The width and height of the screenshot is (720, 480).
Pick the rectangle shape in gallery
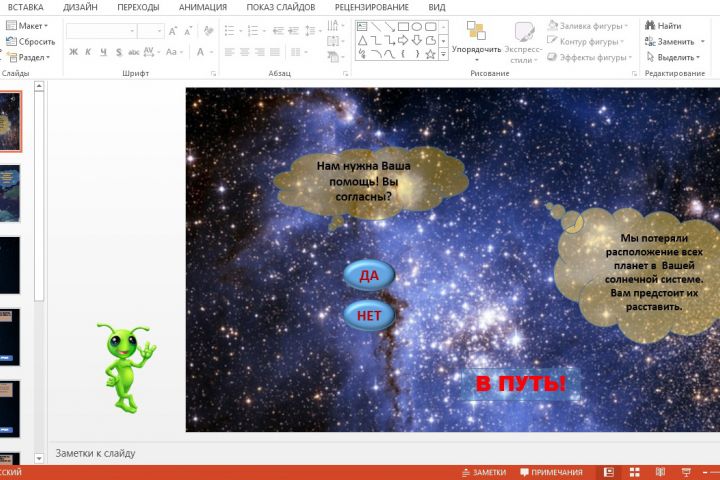[403, 27]
